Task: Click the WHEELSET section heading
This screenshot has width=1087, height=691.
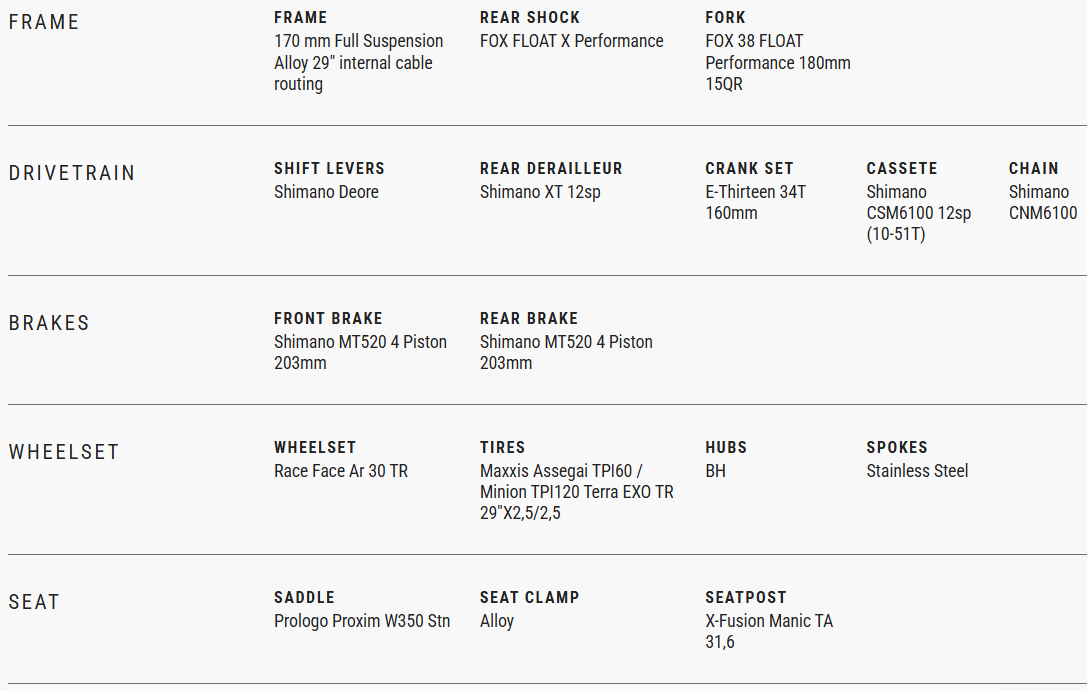Action: tap(64, 452)
